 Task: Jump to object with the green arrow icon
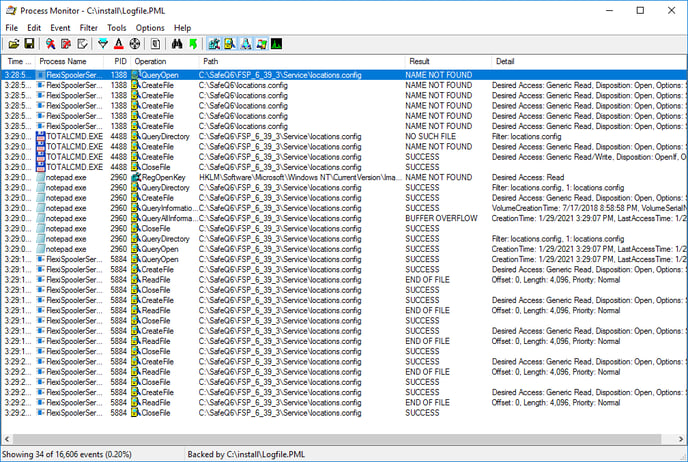tap(193, 44)
